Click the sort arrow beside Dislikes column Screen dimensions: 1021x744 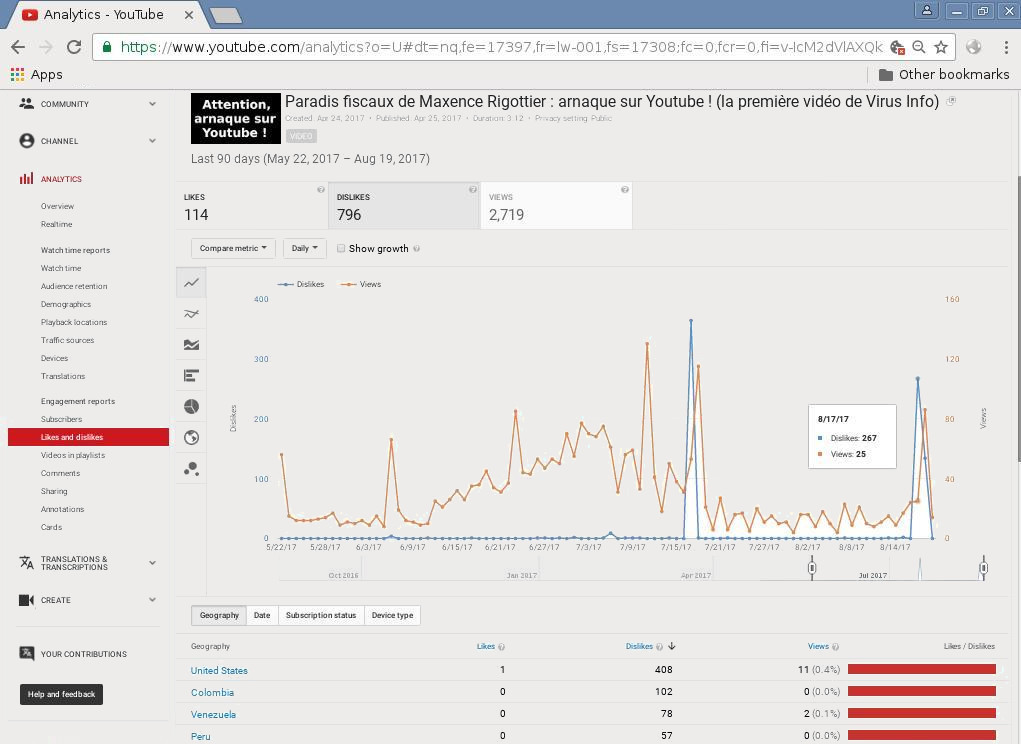click(x=671, y=646)
